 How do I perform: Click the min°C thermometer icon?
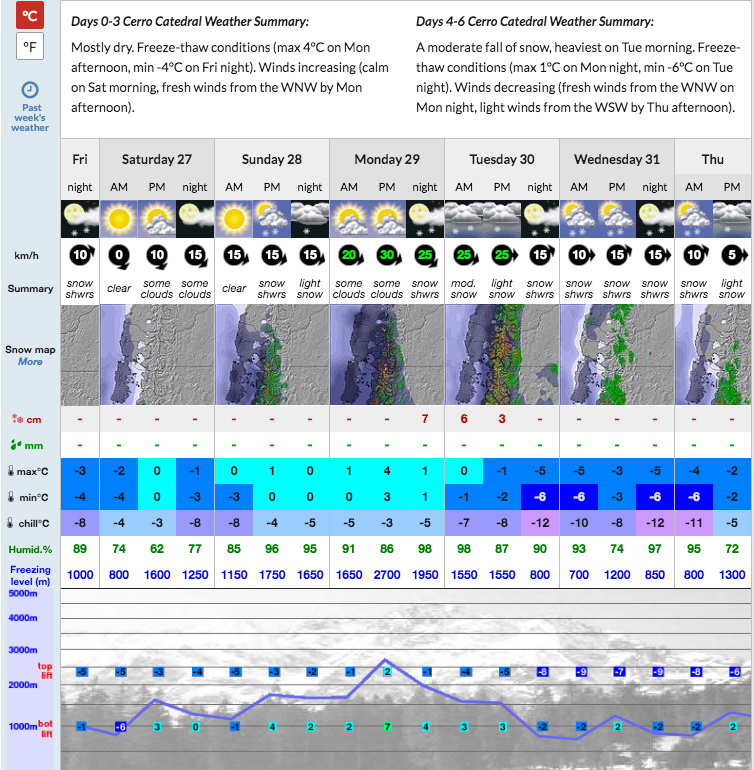coord(11,497)
